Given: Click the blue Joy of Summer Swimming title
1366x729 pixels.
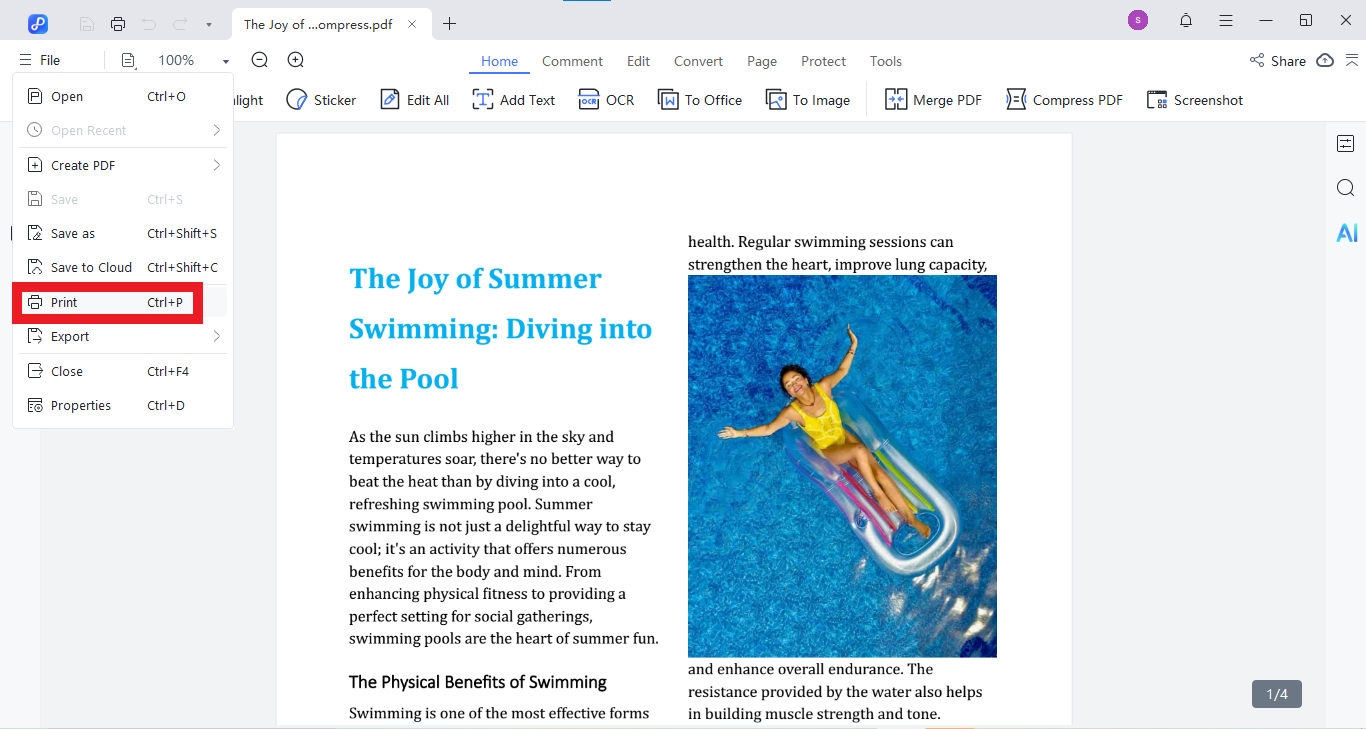Looking at the screenshot, I should pyautogui.click(x=500, y=329).
